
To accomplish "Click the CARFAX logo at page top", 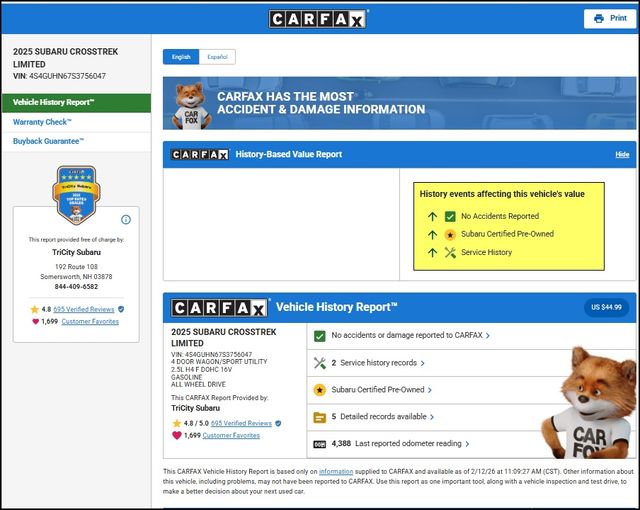I will point(319,19).
